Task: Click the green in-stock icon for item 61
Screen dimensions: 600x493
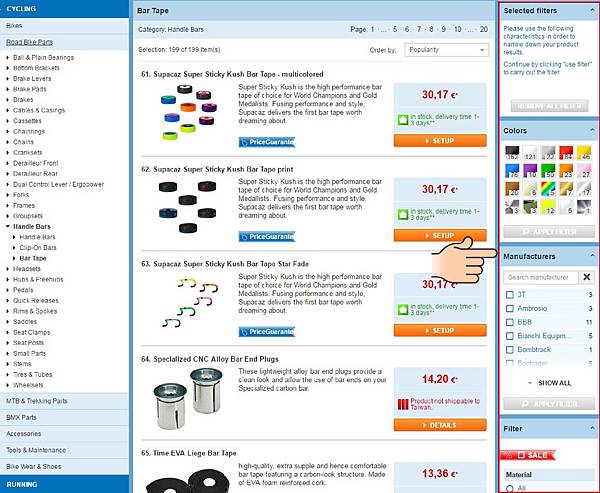Action: point(403,120)
